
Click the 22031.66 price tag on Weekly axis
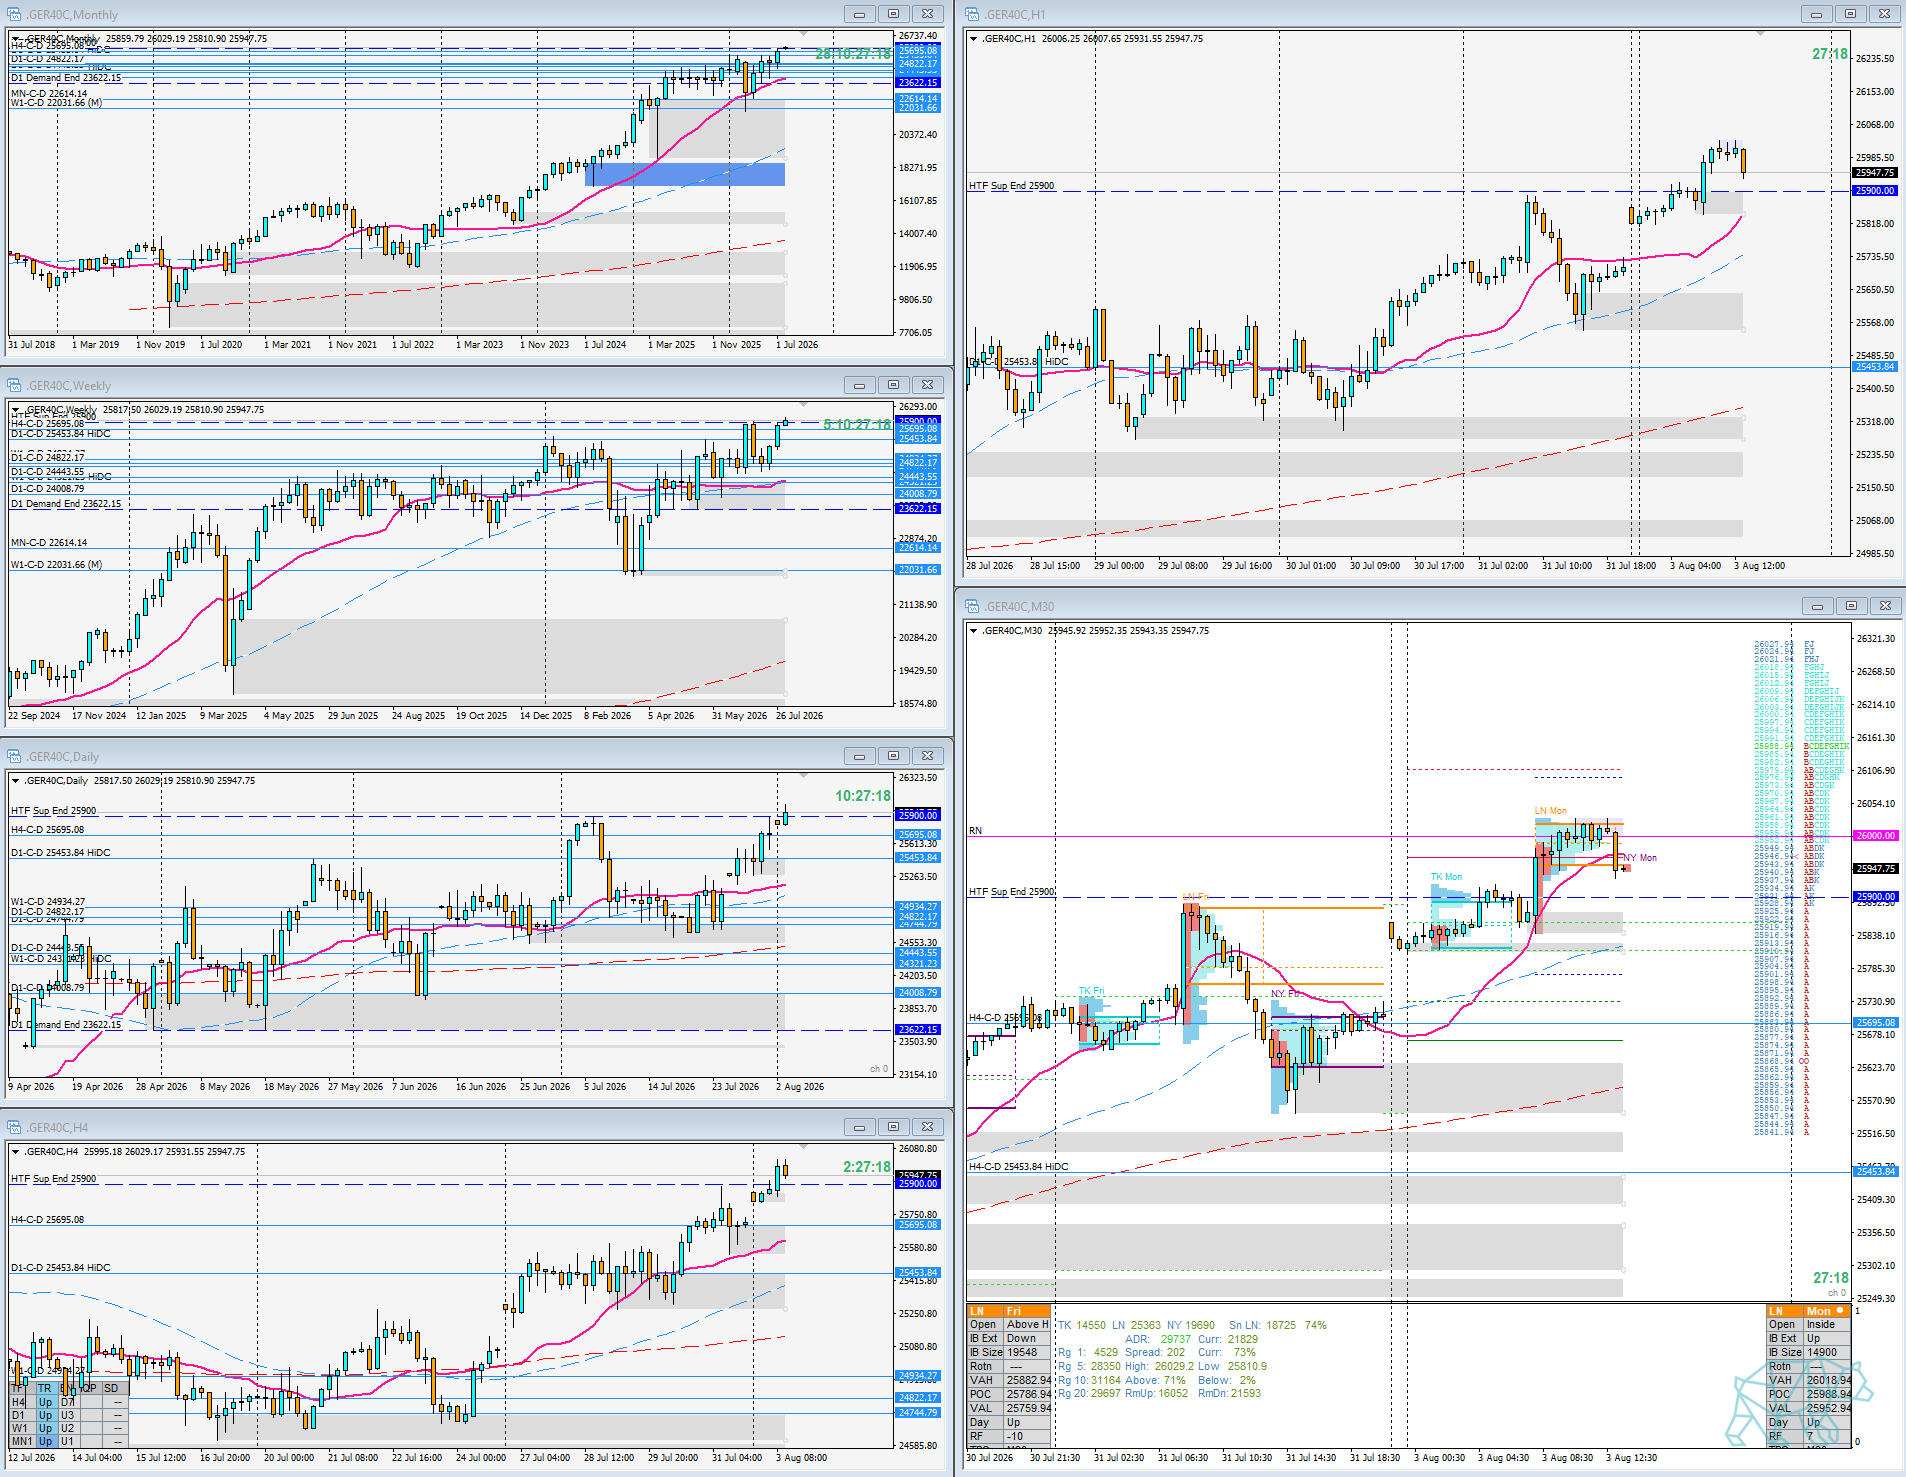(918, 570)
